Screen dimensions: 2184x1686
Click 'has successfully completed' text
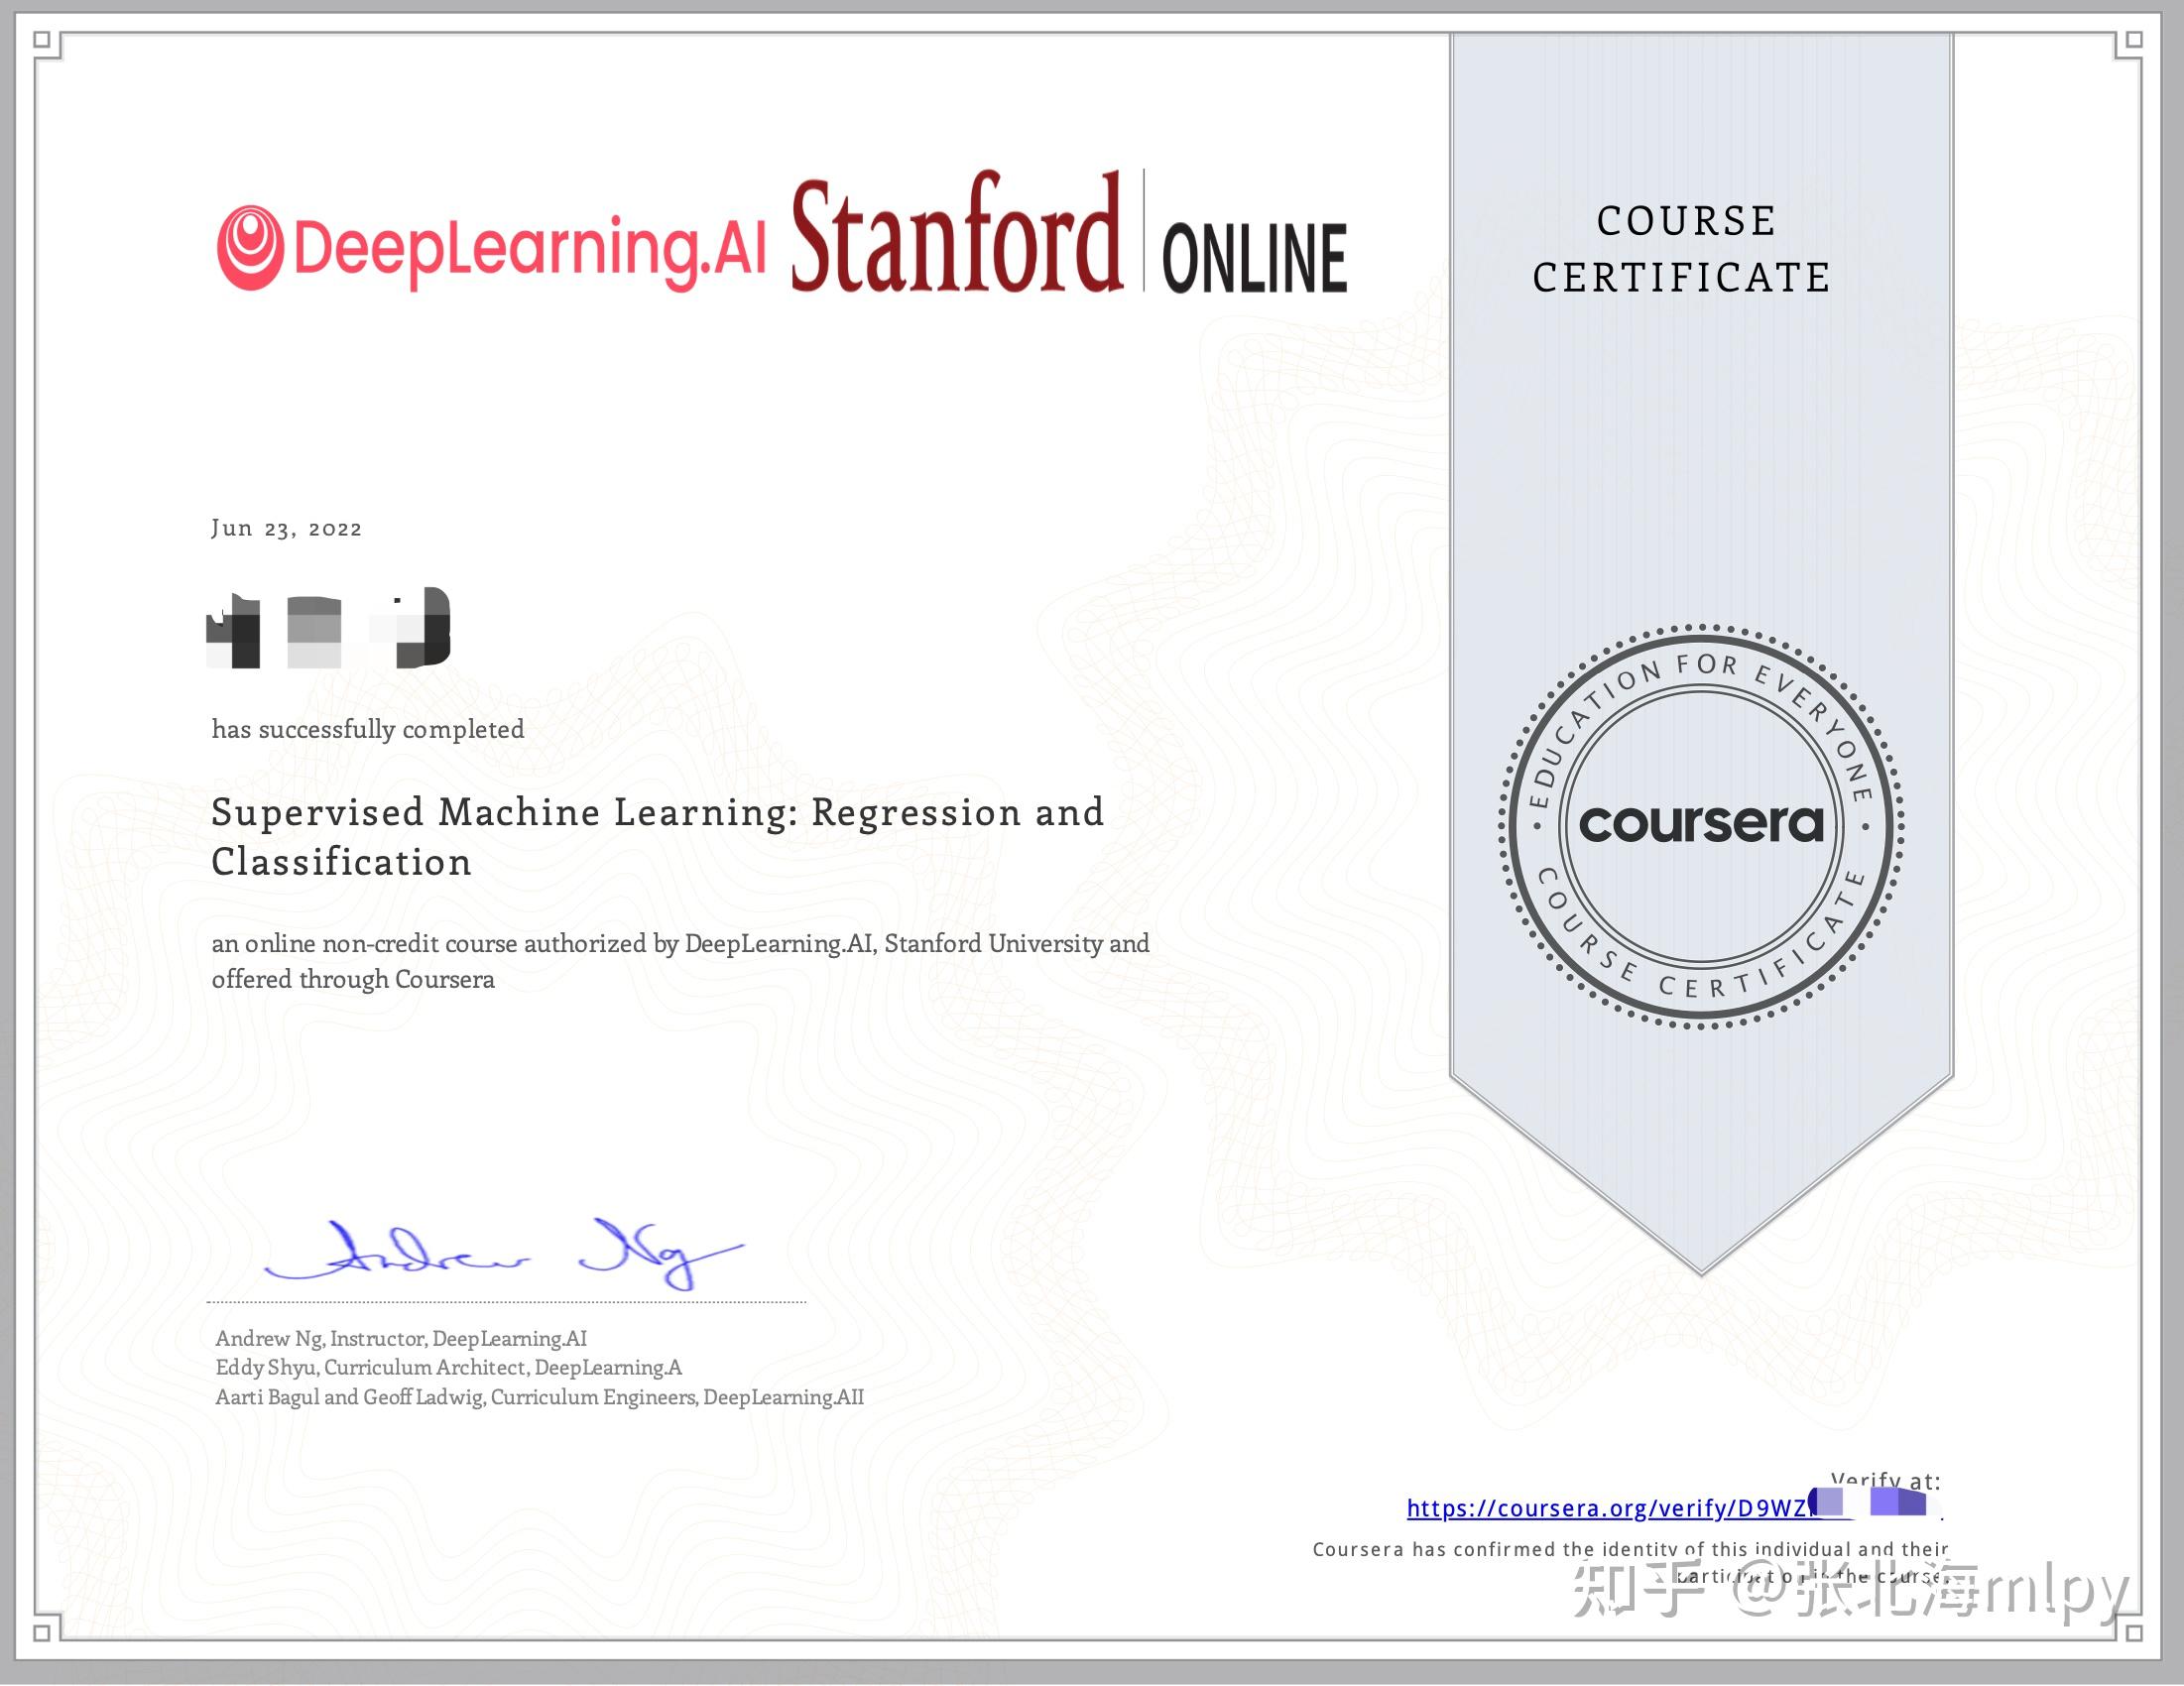pyautogui.click(x=368, y=729)
